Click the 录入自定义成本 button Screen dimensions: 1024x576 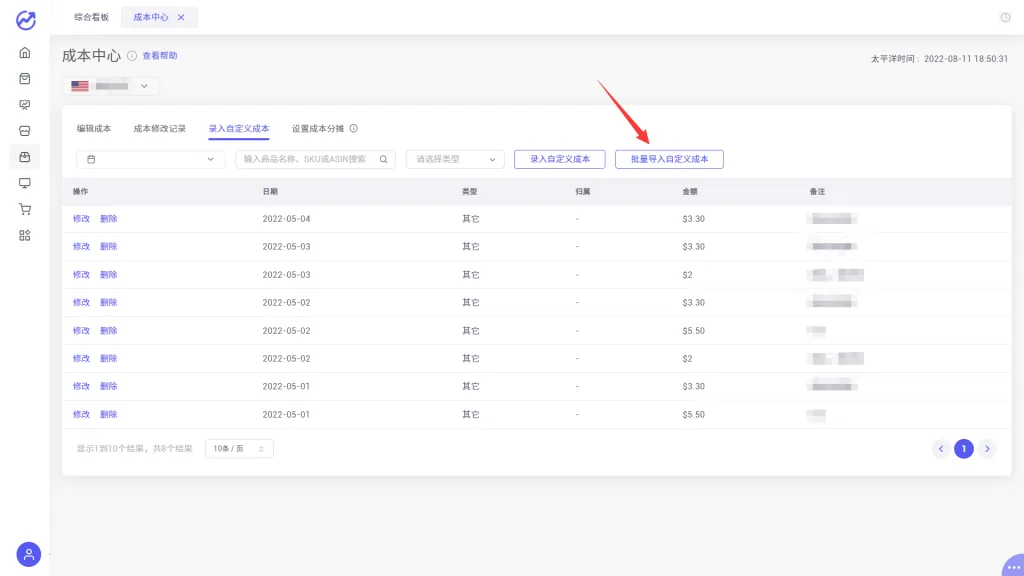click(560, 159)
